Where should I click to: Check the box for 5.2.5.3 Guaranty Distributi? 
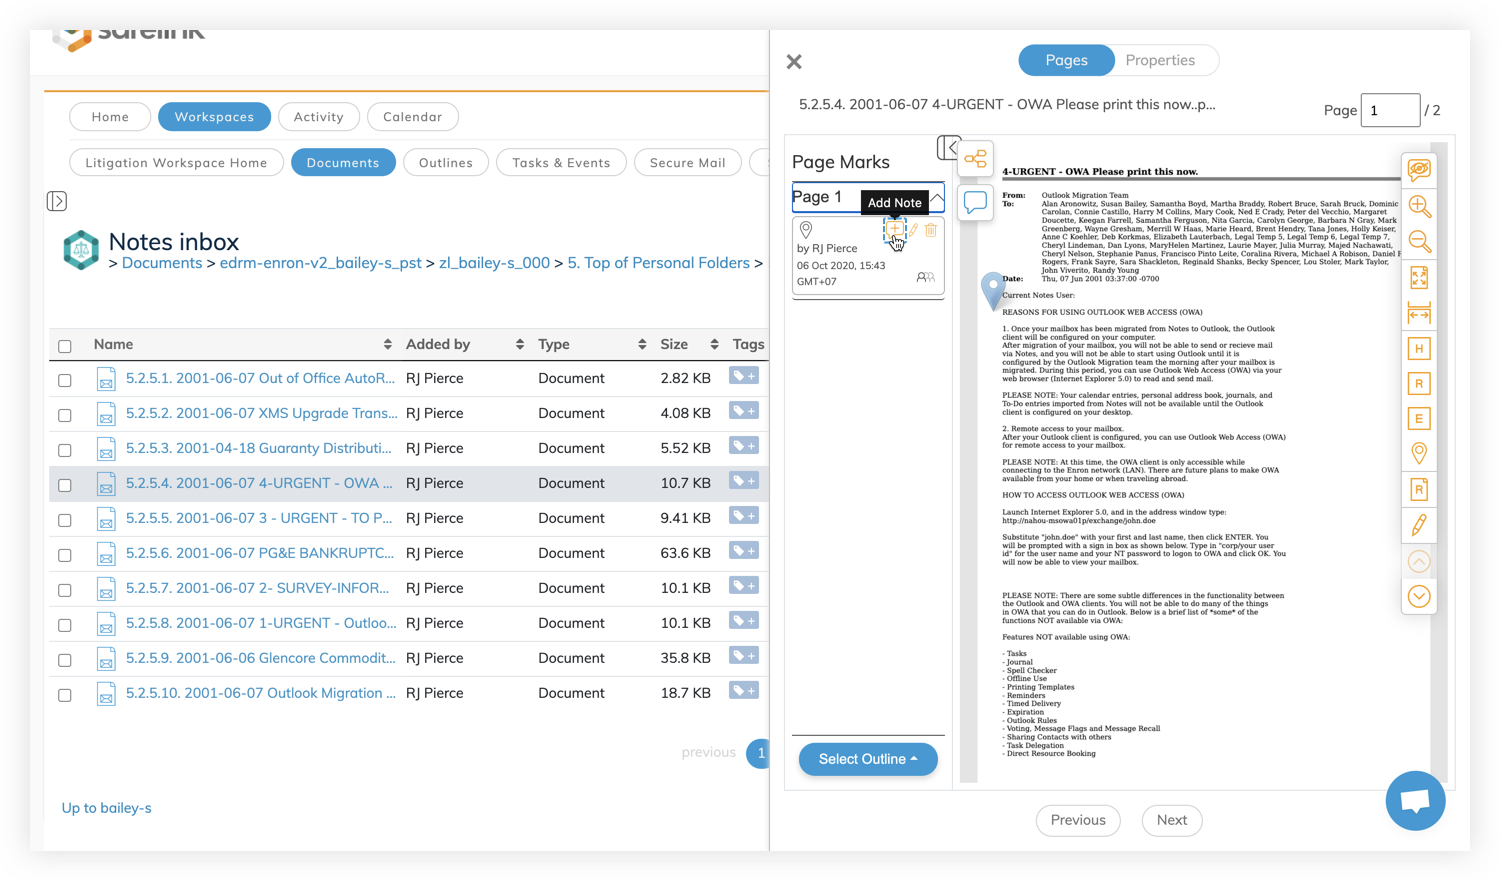click(65, 450)
